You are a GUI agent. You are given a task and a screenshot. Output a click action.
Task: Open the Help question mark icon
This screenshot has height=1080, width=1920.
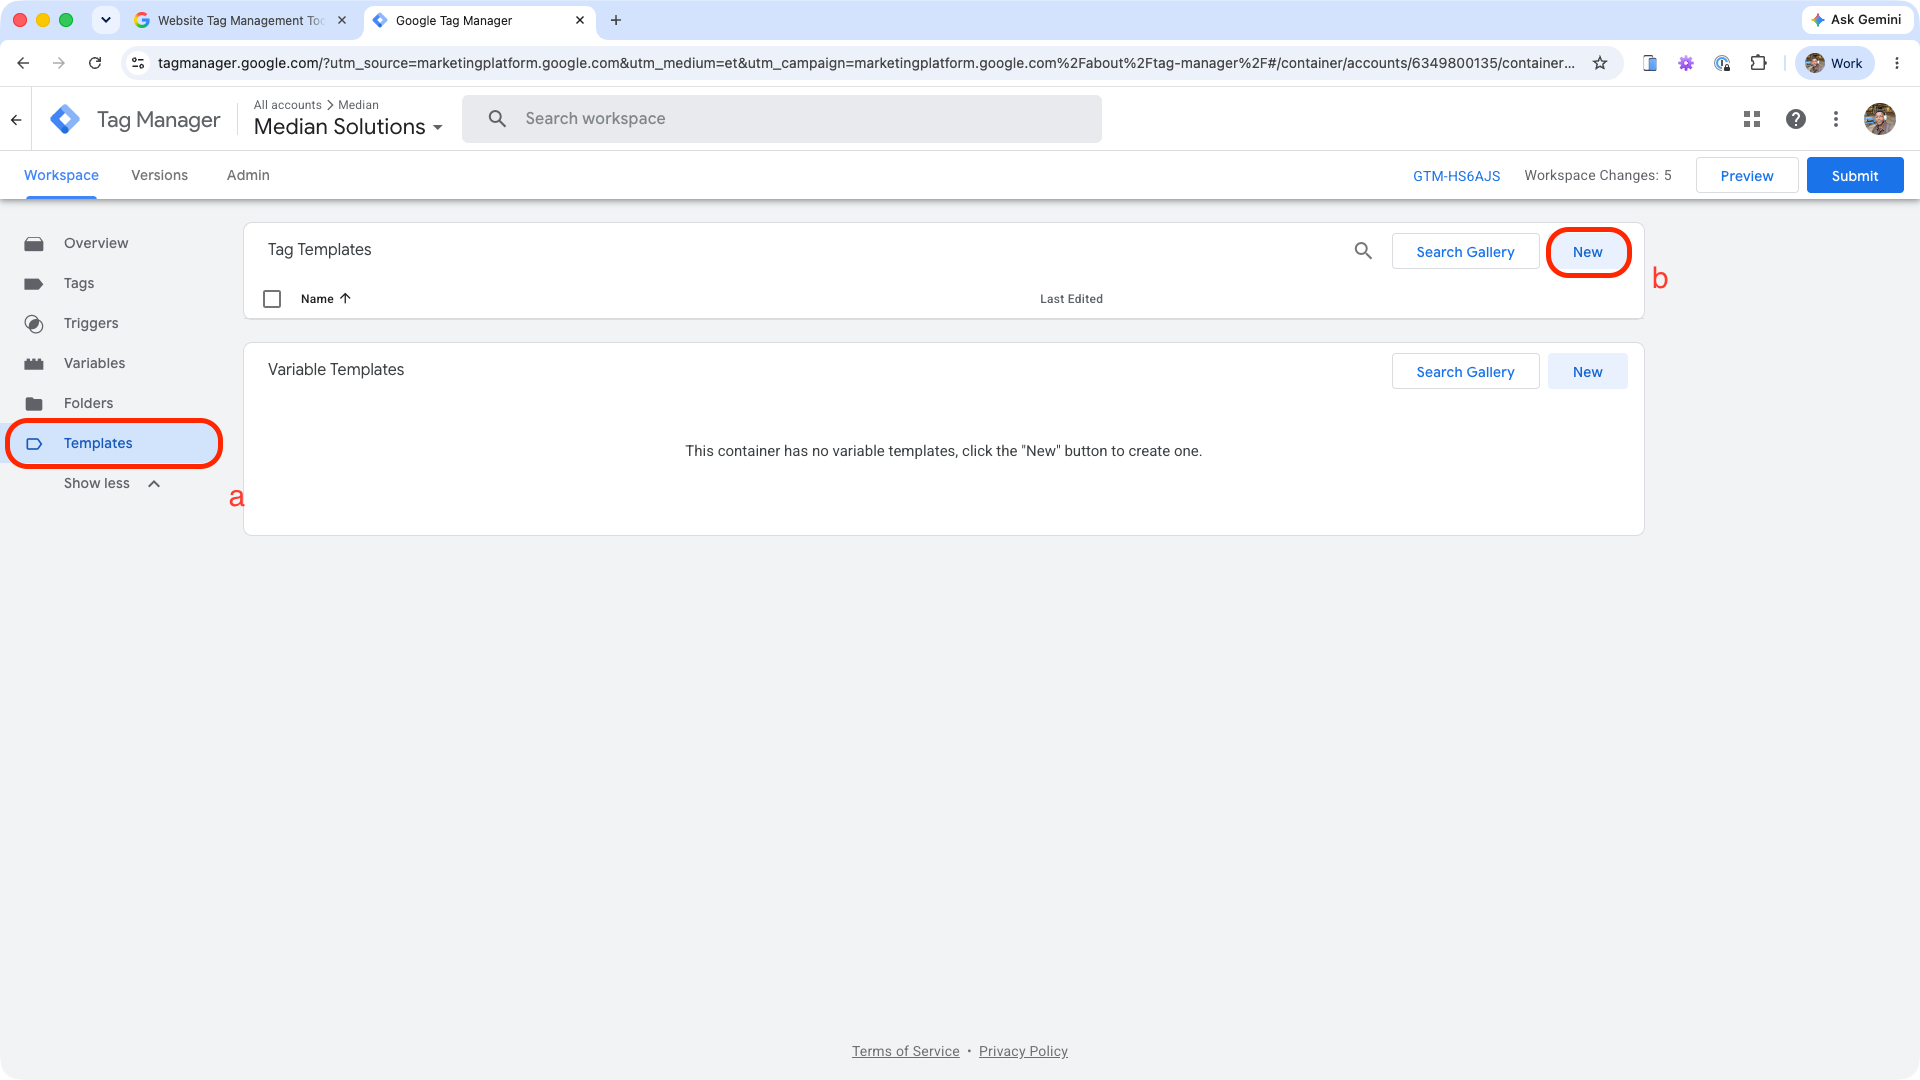(x=1796, y=119)
